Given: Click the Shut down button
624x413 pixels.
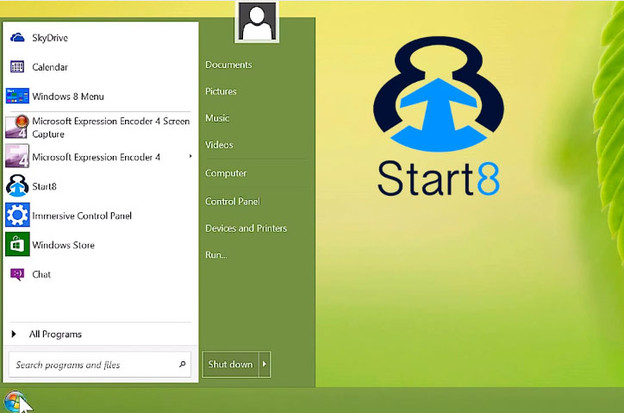Looking at the screenshot, I should coord(231,364).
